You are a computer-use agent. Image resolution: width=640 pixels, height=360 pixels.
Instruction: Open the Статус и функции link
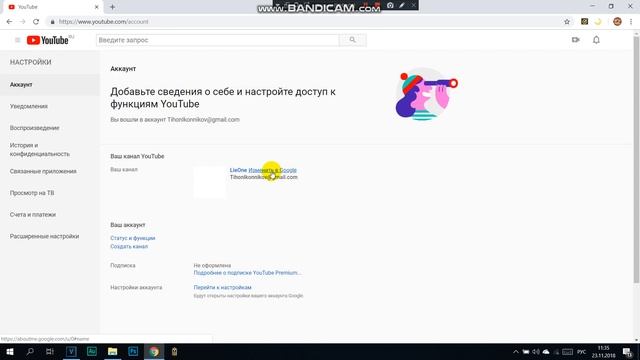pos(133,238)
